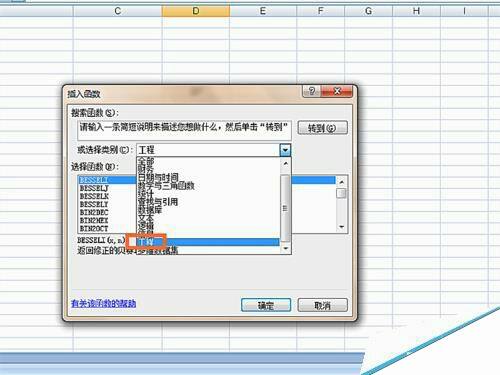The width and height of the screenshot is (500, 375).
Task: Open 有关该函数的帮助 link
Action: (x=103, y=303)
